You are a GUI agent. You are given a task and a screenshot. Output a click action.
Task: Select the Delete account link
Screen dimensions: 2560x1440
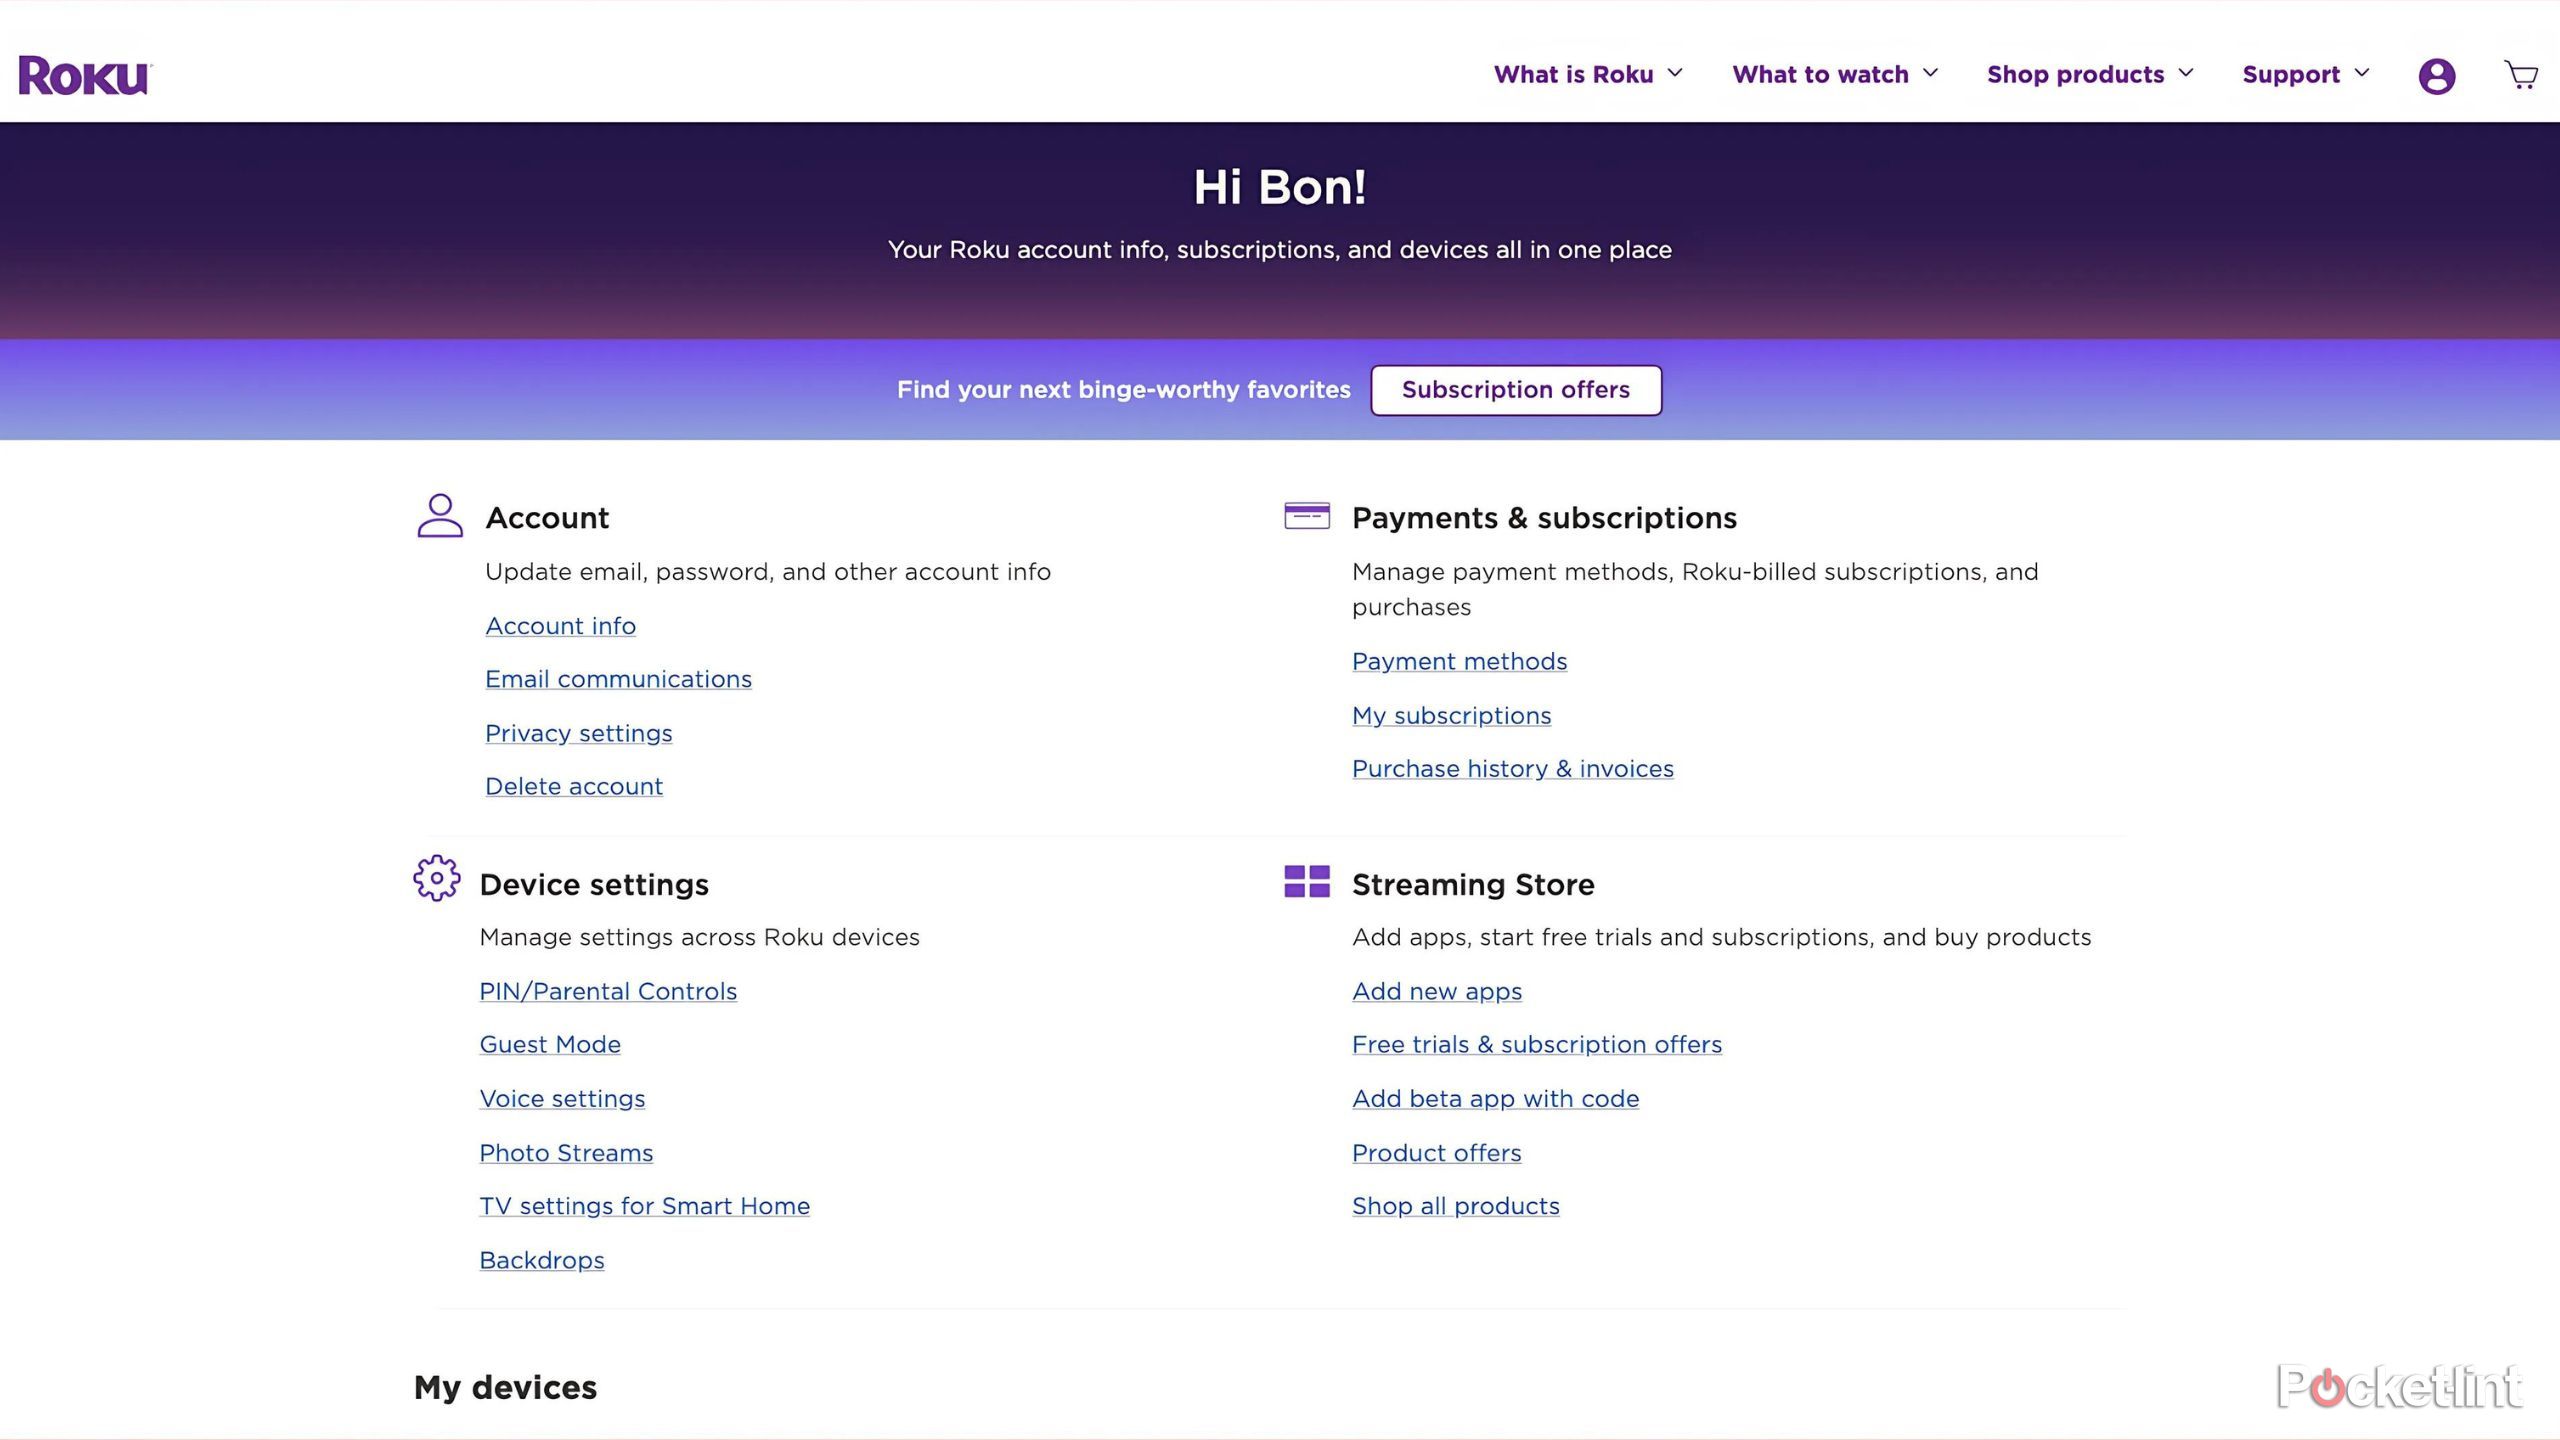pos(573,787)
